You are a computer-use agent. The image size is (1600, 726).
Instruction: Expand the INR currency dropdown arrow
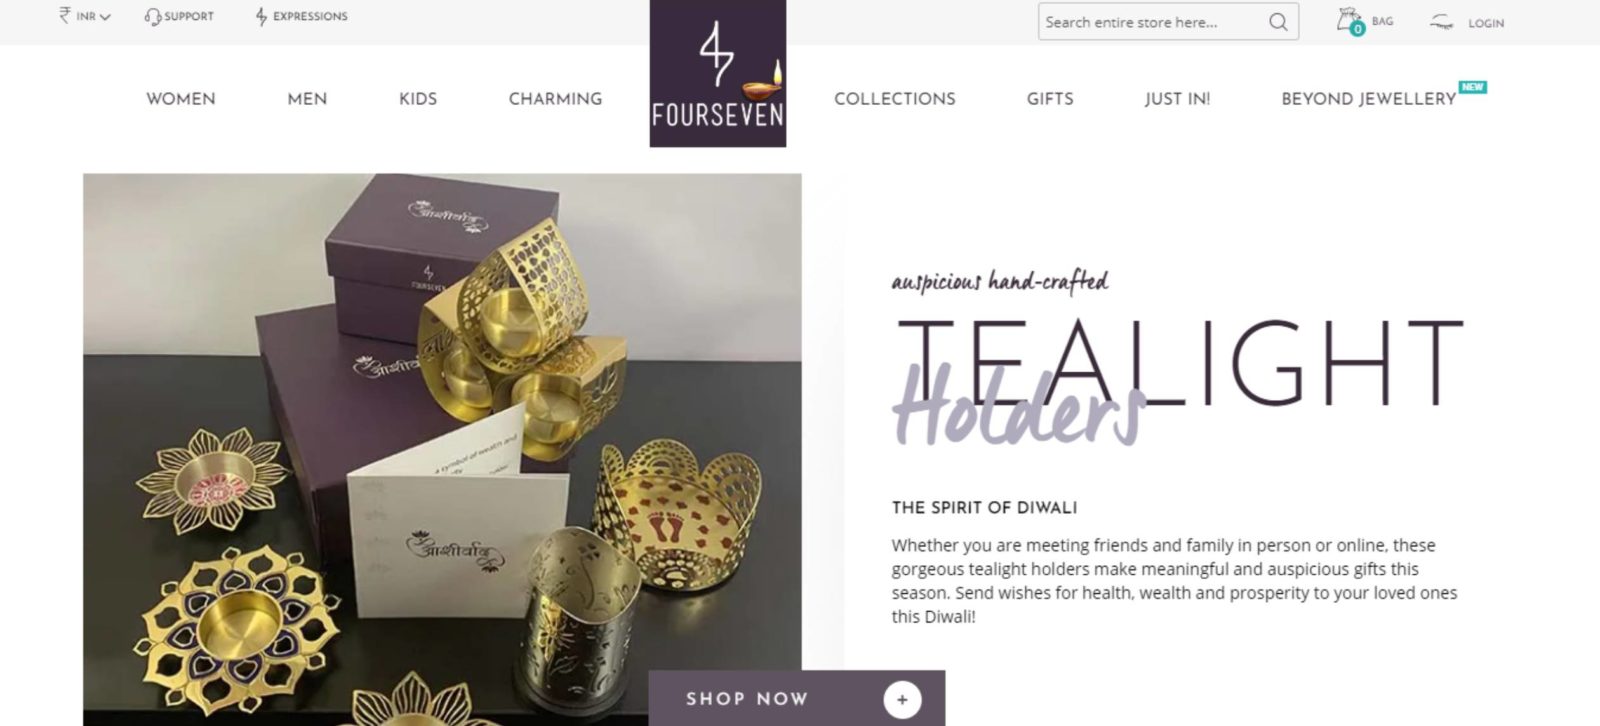tap(105, 17)
